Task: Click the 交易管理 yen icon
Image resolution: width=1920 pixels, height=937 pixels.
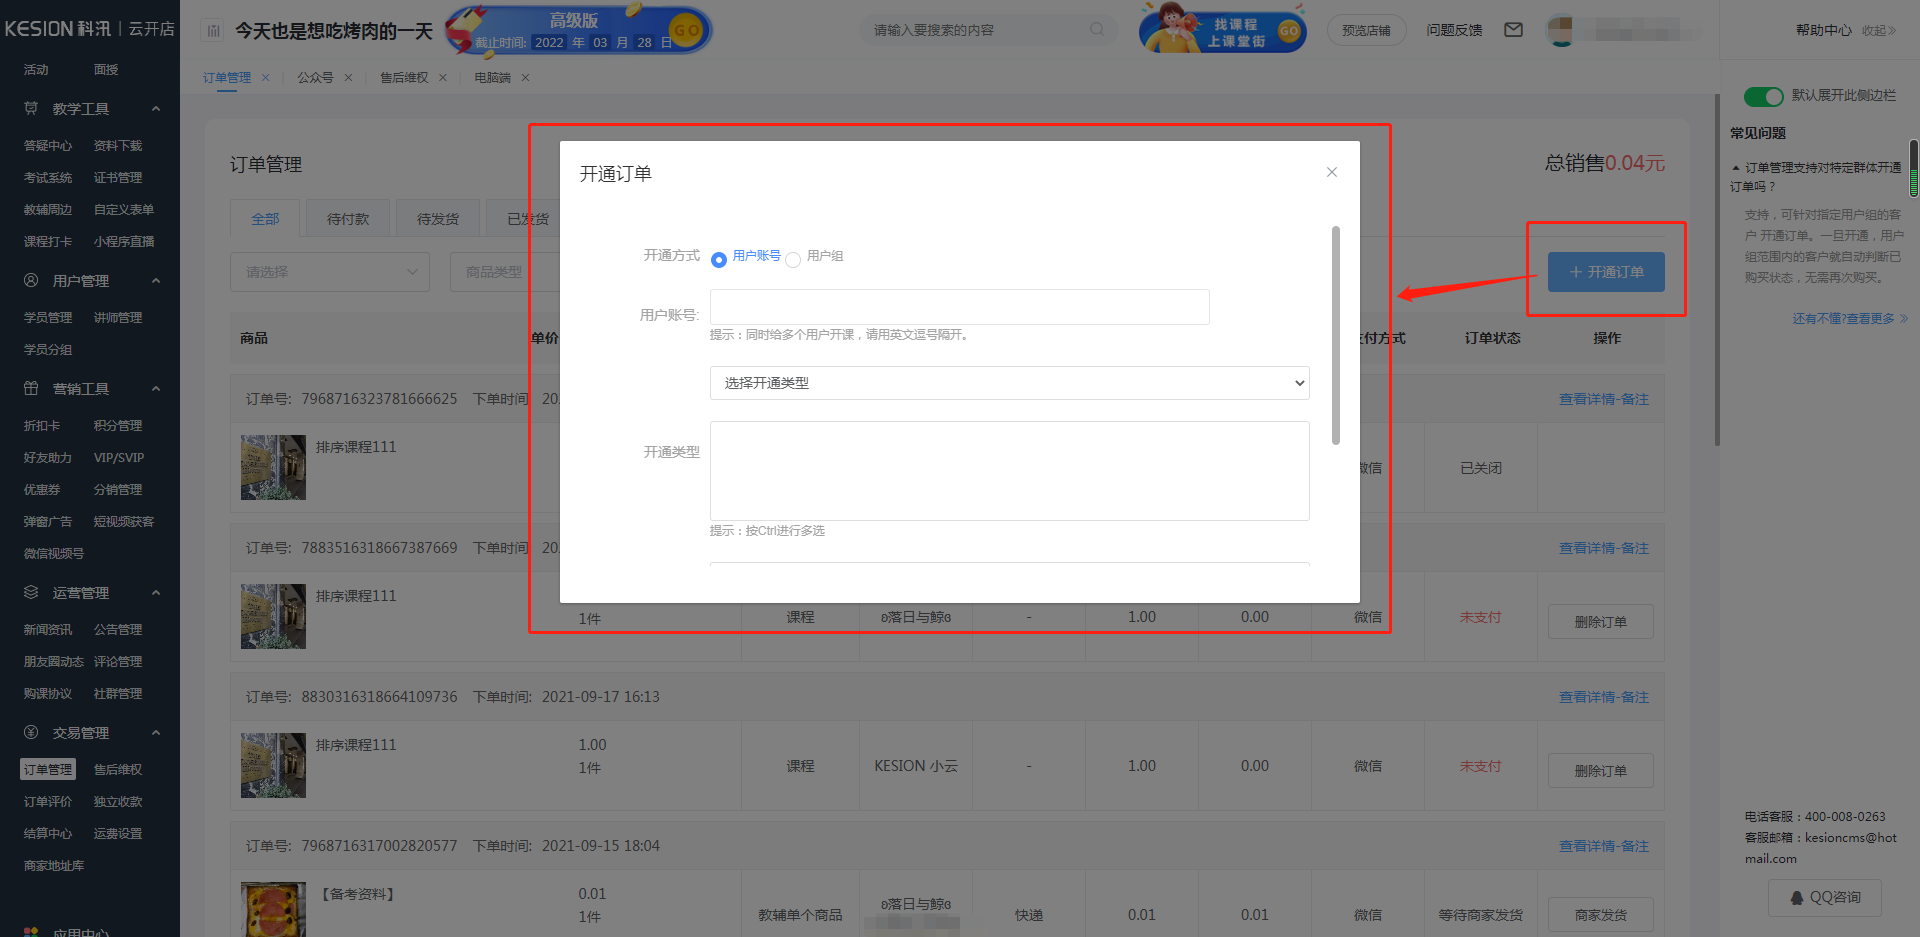Action: 31,732
